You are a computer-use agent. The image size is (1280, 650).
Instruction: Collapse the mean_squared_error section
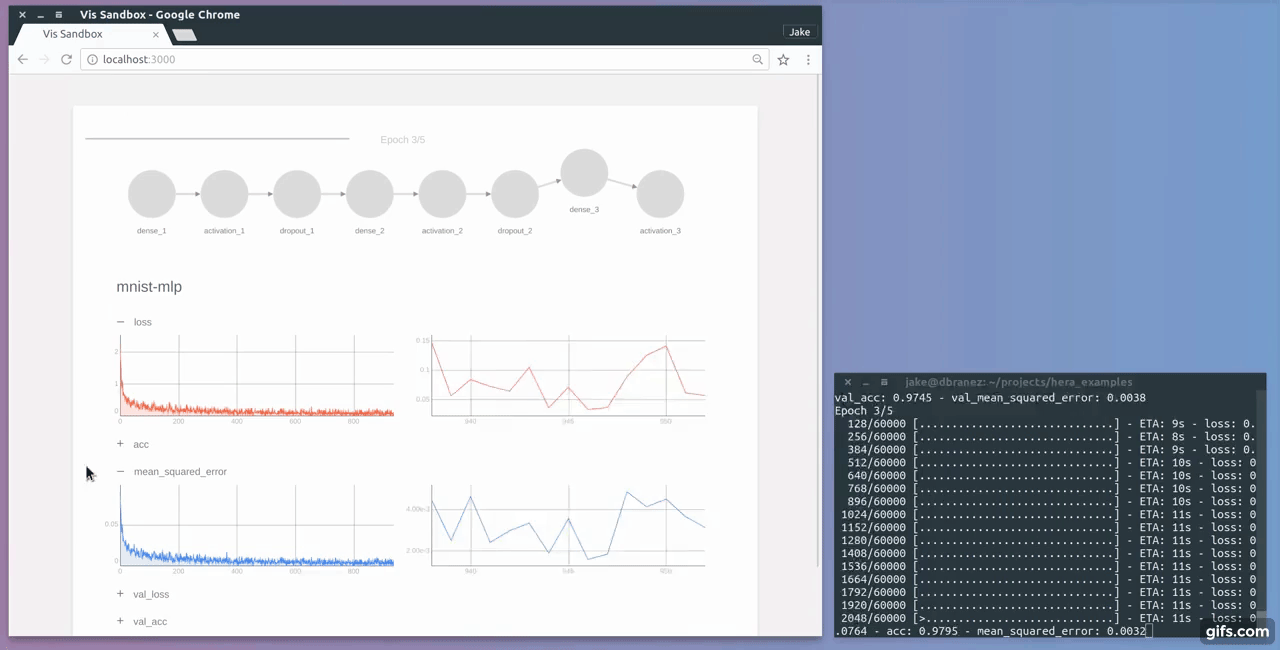point(121,471)
